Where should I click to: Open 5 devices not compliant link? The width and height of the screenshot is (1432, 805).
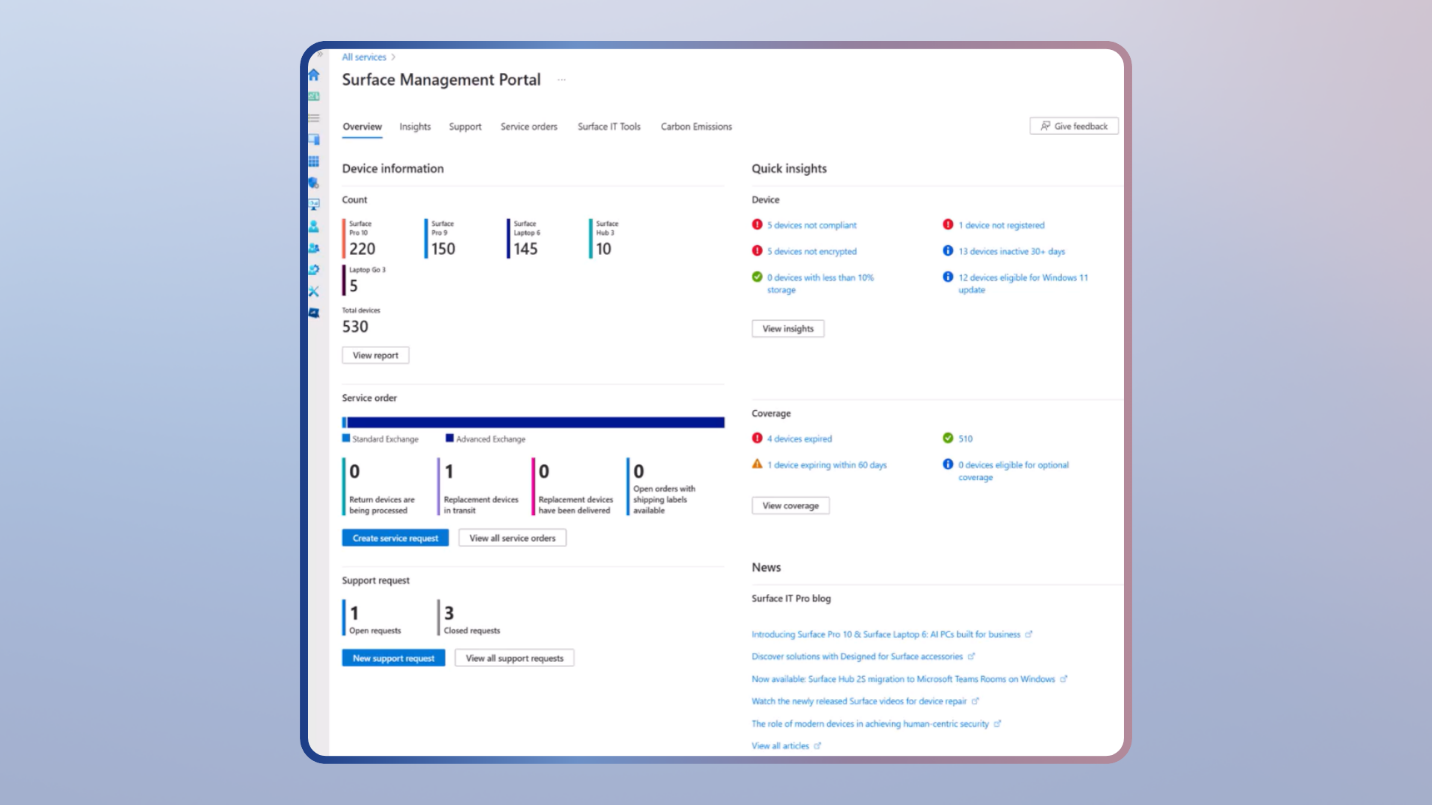click(x=812, y=226)
